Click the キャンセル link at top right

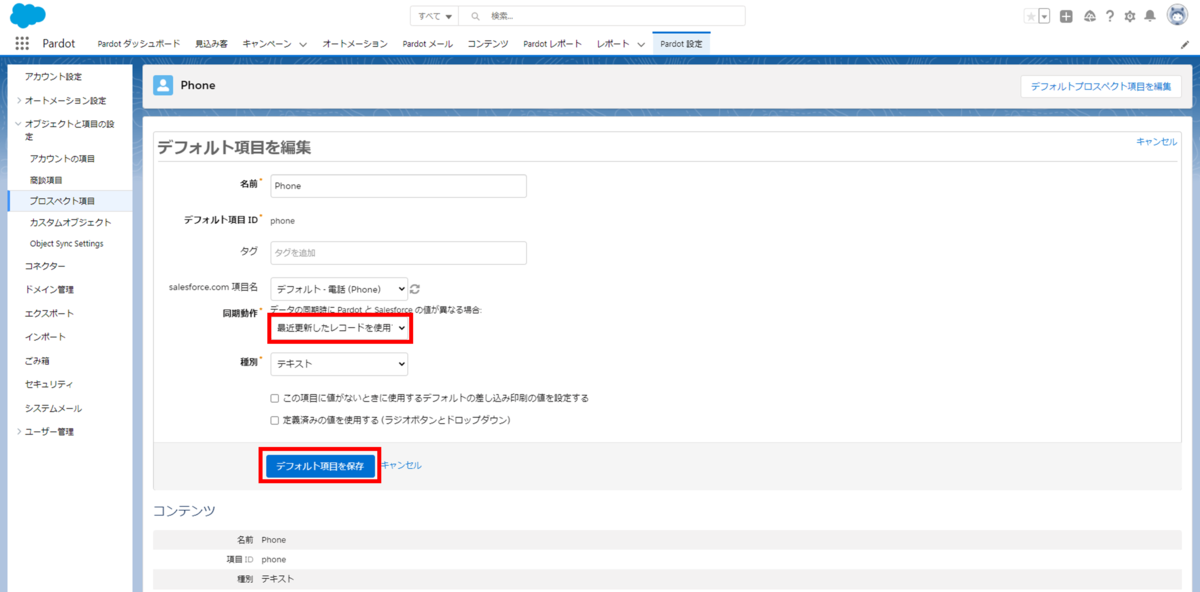pos(1156,142)
